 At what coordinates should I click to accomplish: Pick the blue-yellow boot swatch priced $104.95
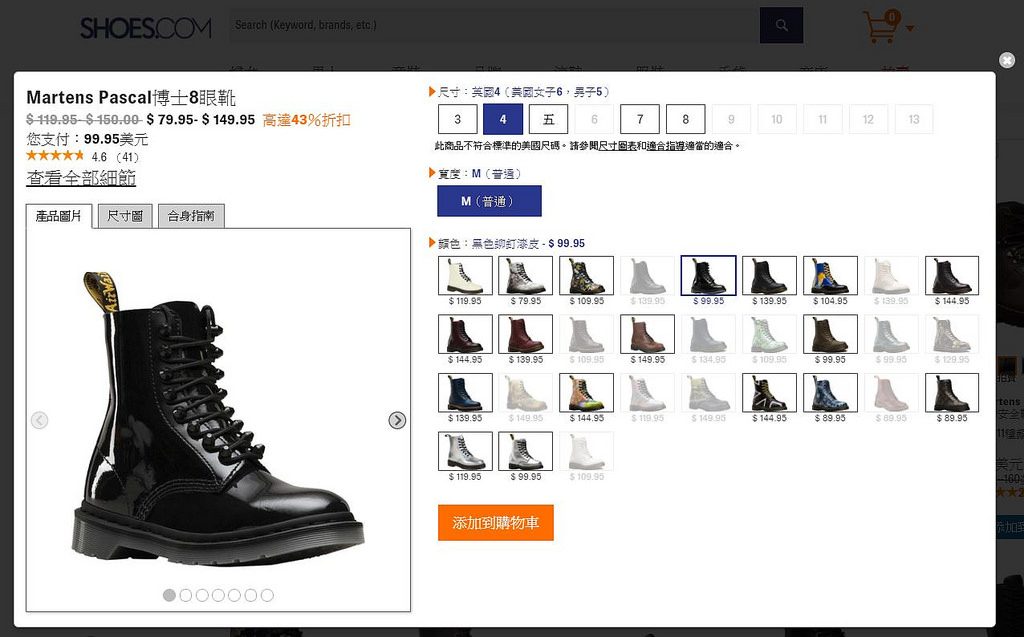tap(830, 276)
